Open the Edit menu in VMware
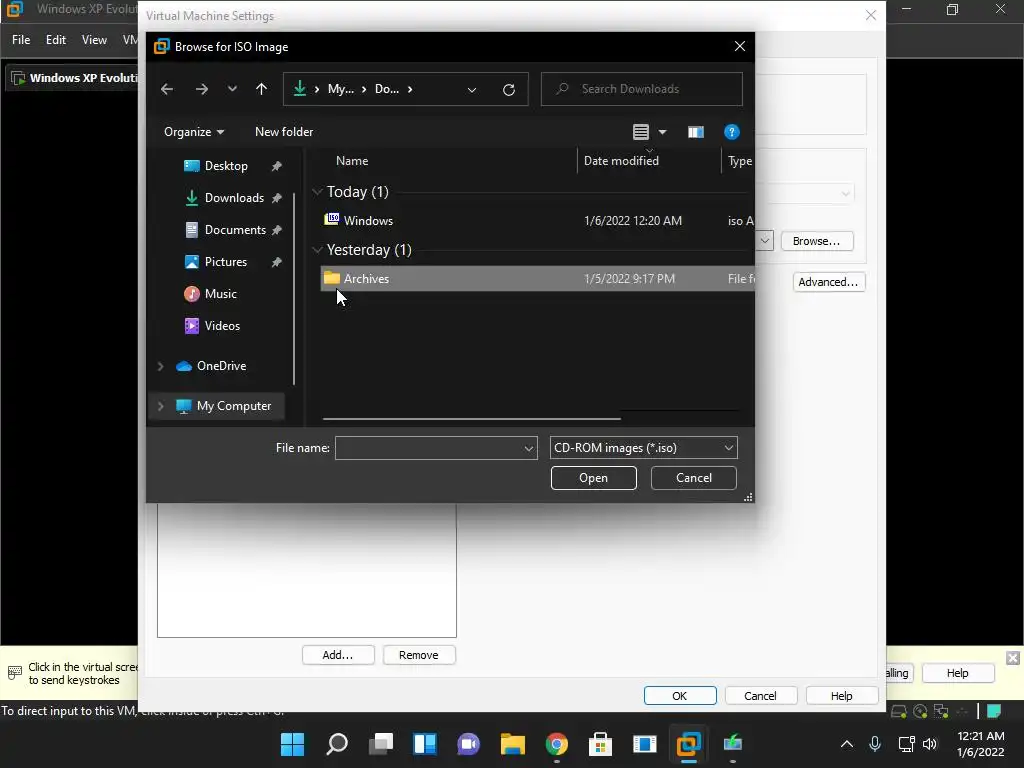The width and height of the screenshot is (1024, 768). (56, 40)
